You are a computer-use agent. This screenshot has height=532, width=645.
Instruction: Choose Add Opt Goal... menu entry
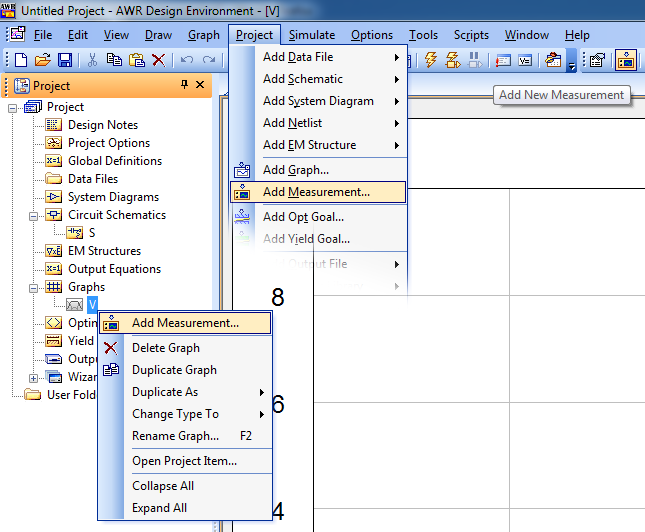[318, 217]
